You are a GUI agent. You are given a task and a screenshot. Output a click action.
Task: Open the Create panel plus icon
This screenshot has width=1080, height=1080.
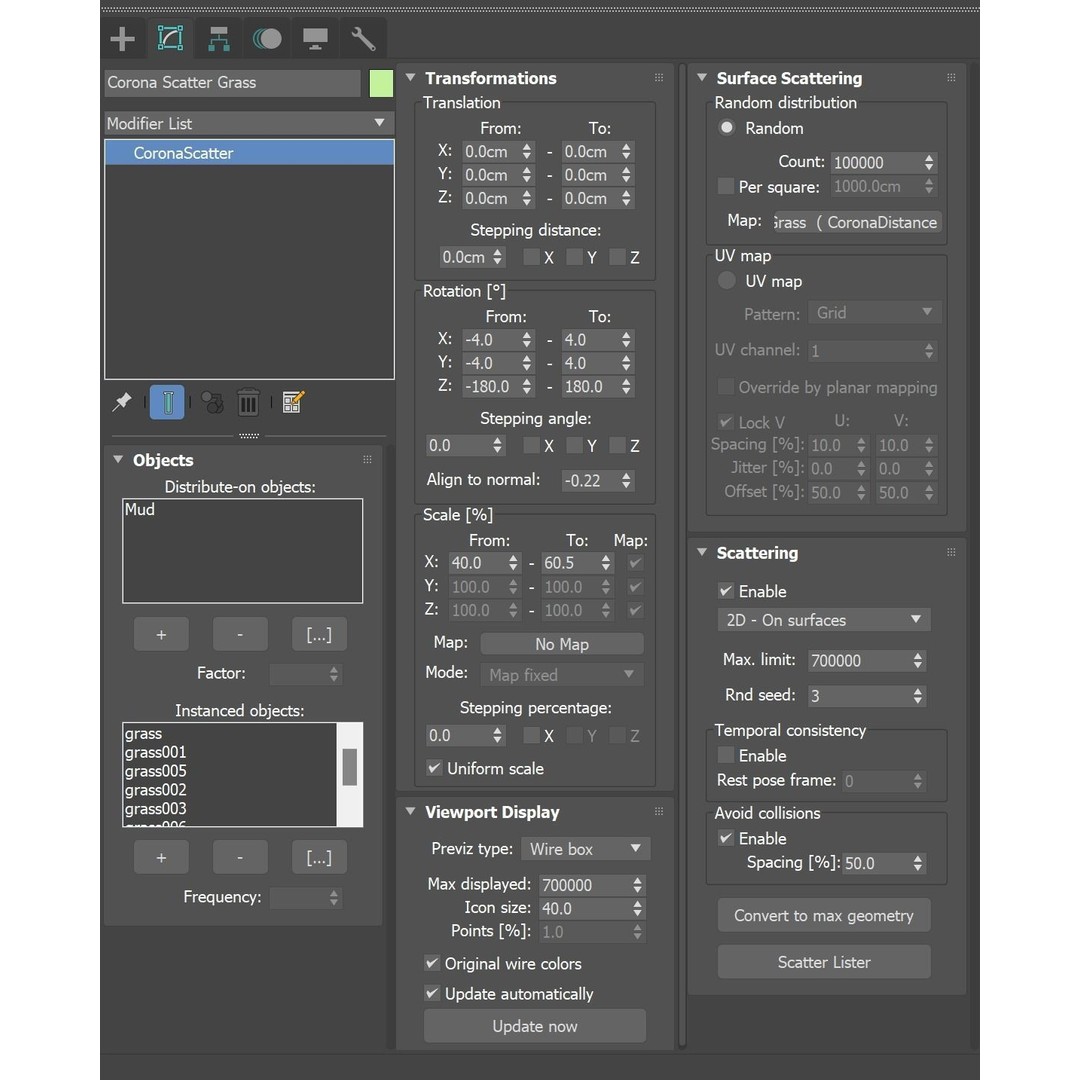[123, 39]
